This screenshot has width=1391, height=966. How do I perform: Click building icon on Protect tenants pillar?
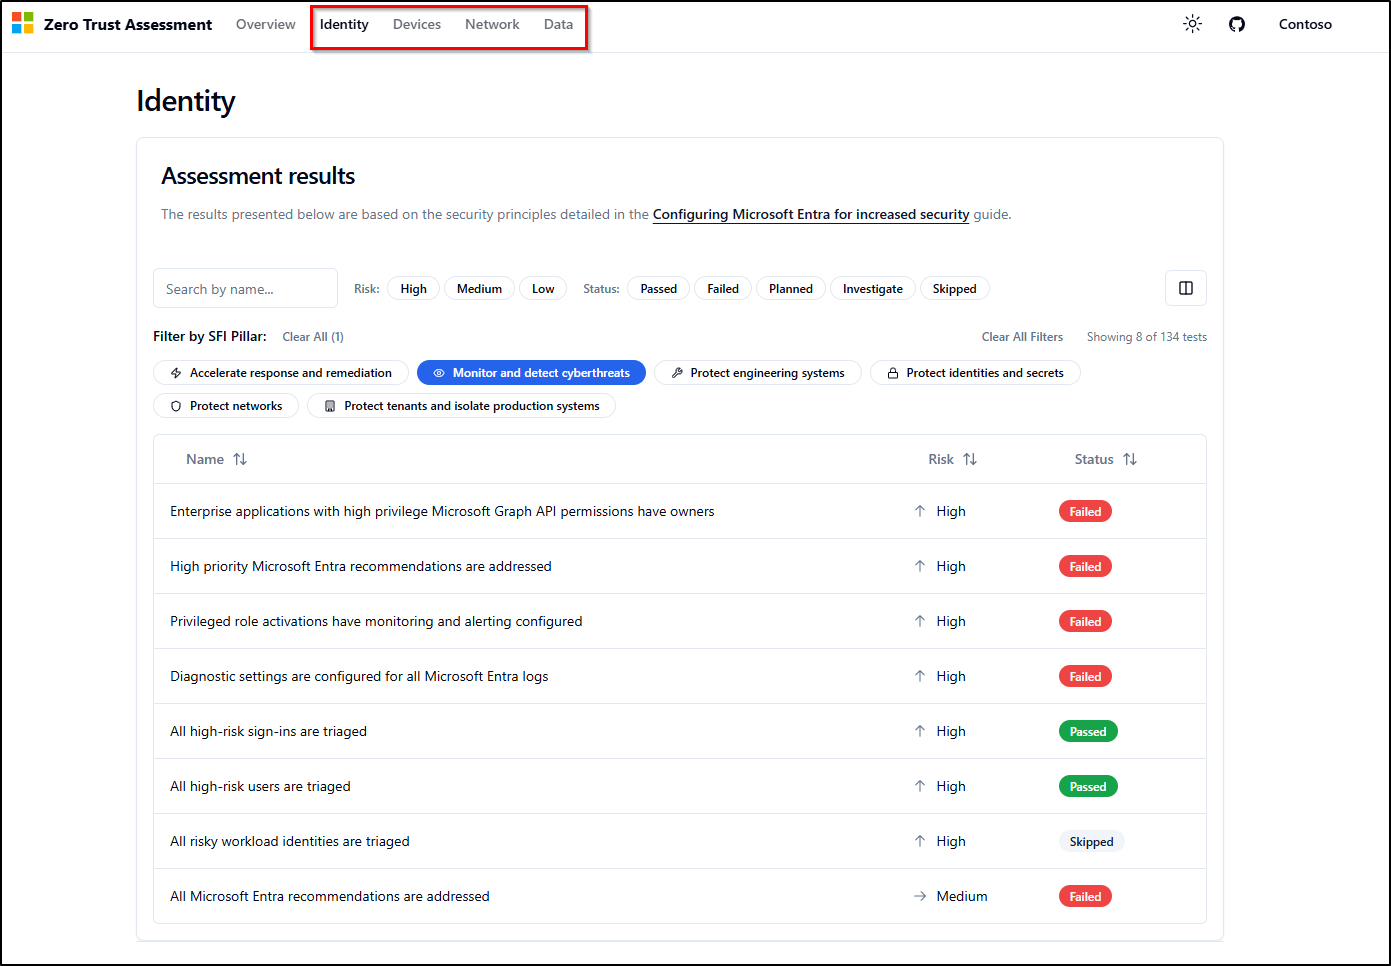pos(330,406)
